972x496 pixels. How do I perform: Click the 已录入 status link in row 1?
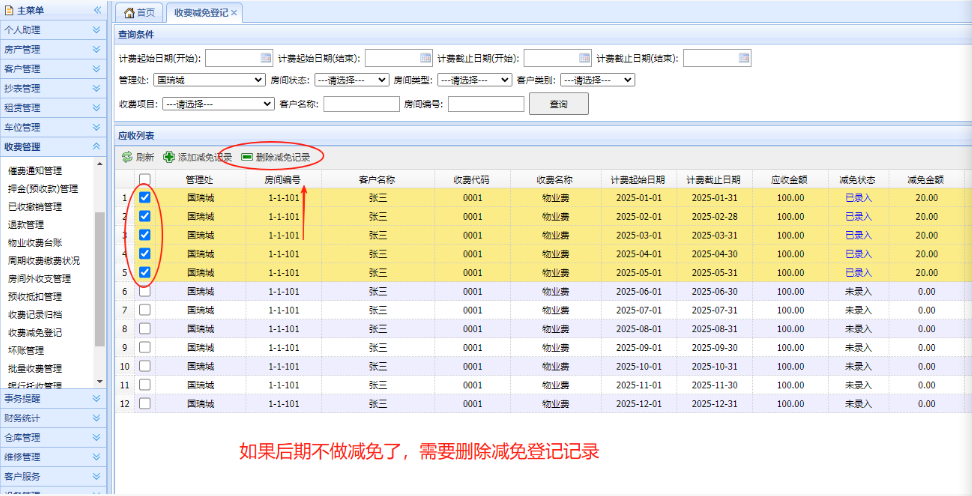click(x=859, y=198)
